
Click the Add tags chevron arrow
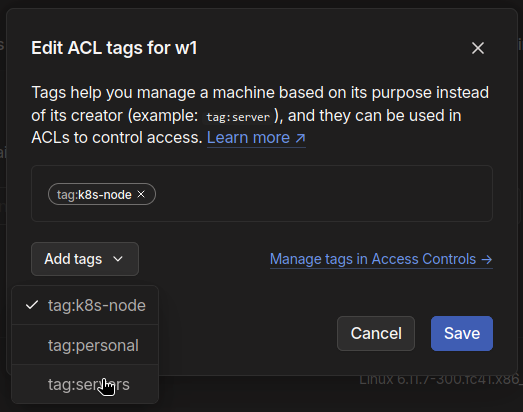118,259
